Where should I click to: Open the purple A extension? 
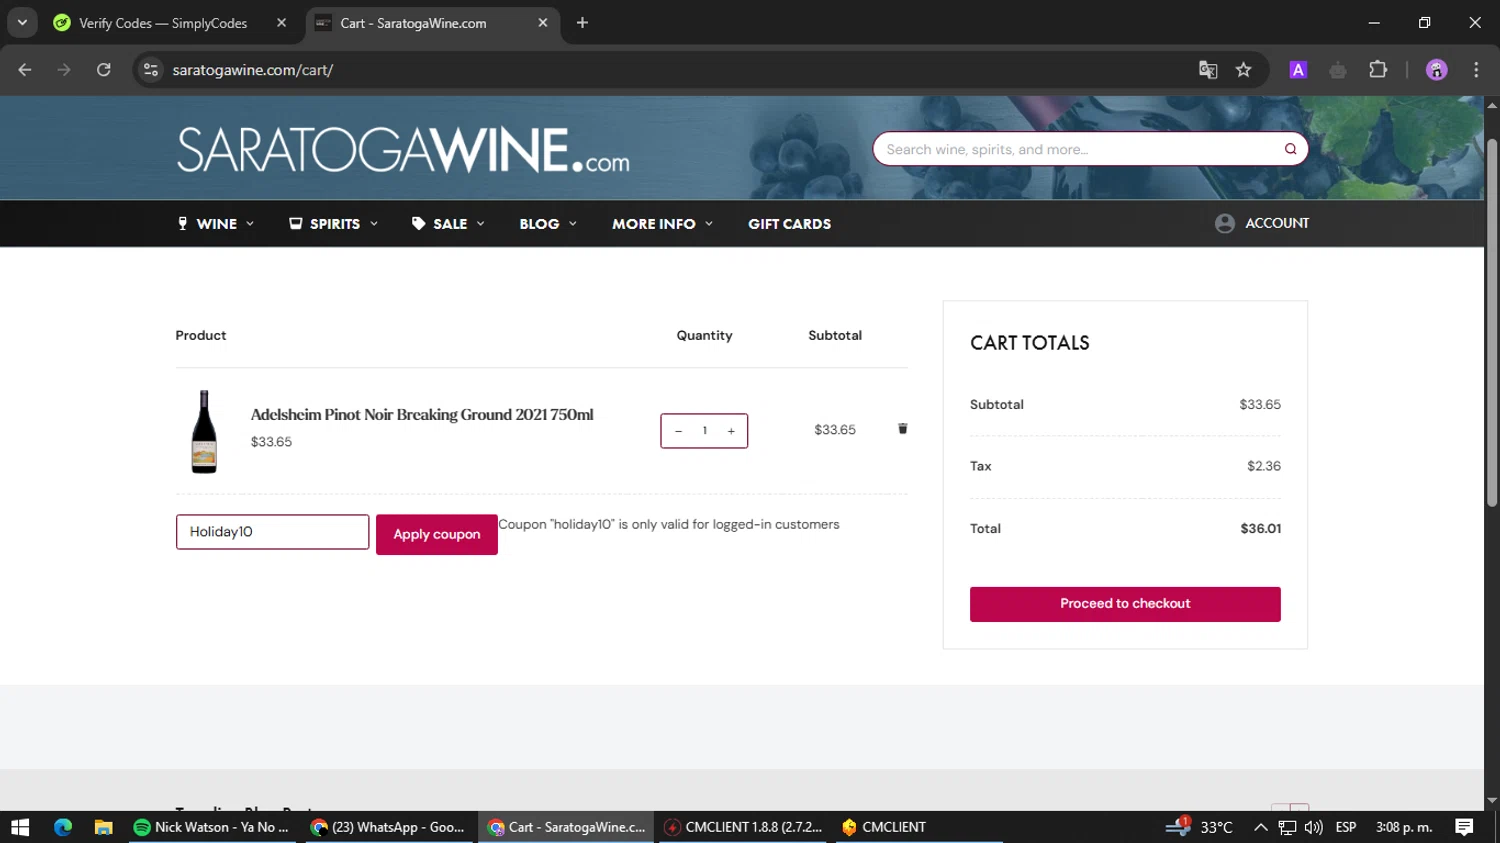coord(1298,70)
